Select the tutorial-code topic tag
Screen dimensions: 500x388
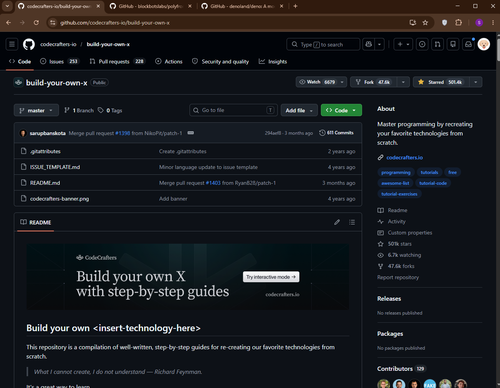point(433,183)
